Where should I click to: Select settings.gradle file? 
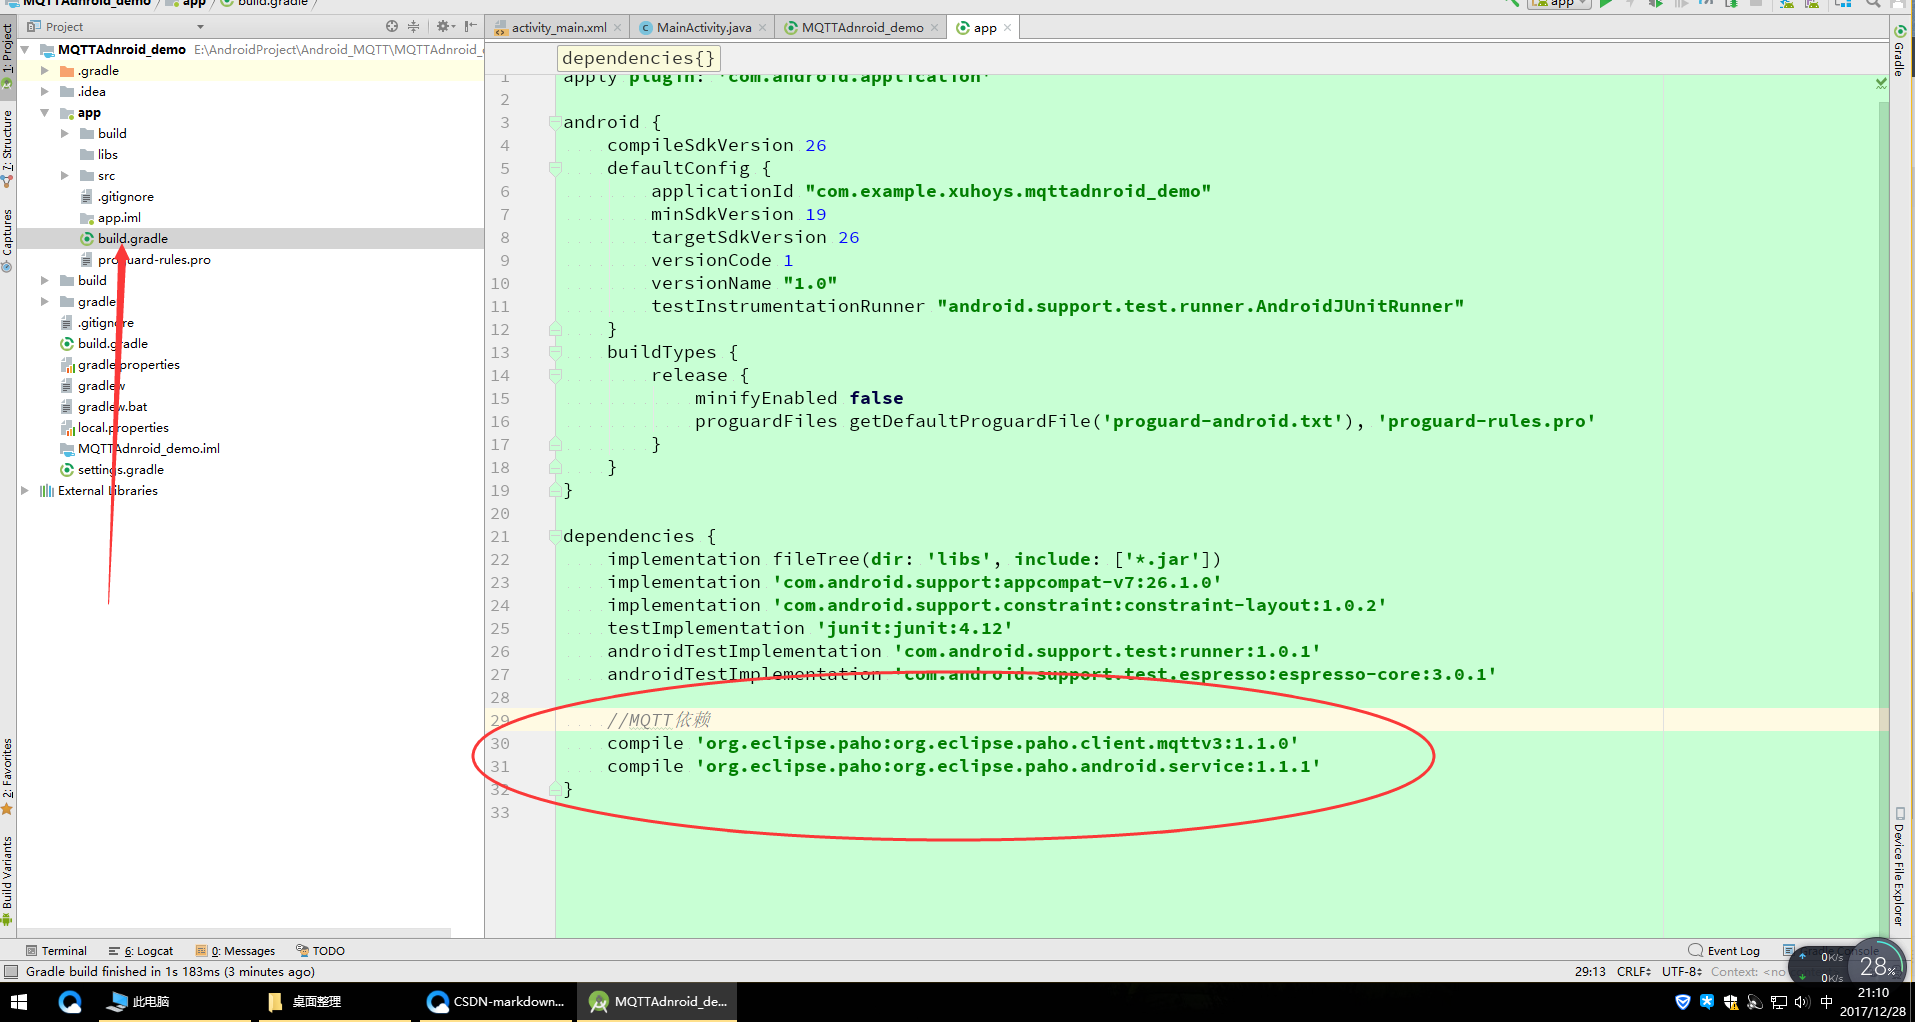pyautogui.click(x=120, y=469)
